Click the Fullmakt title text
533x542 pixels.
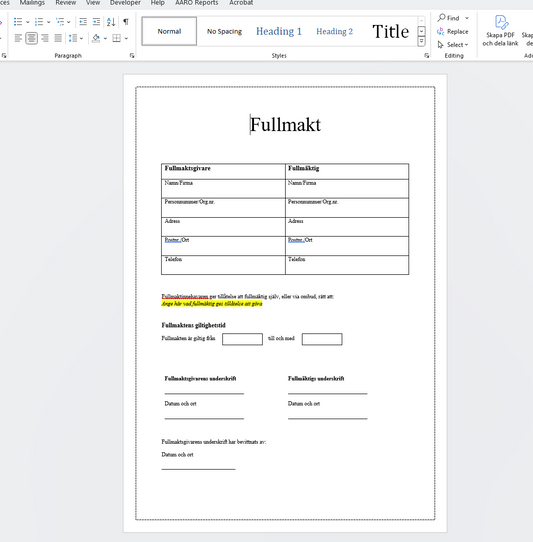[286, 124]
